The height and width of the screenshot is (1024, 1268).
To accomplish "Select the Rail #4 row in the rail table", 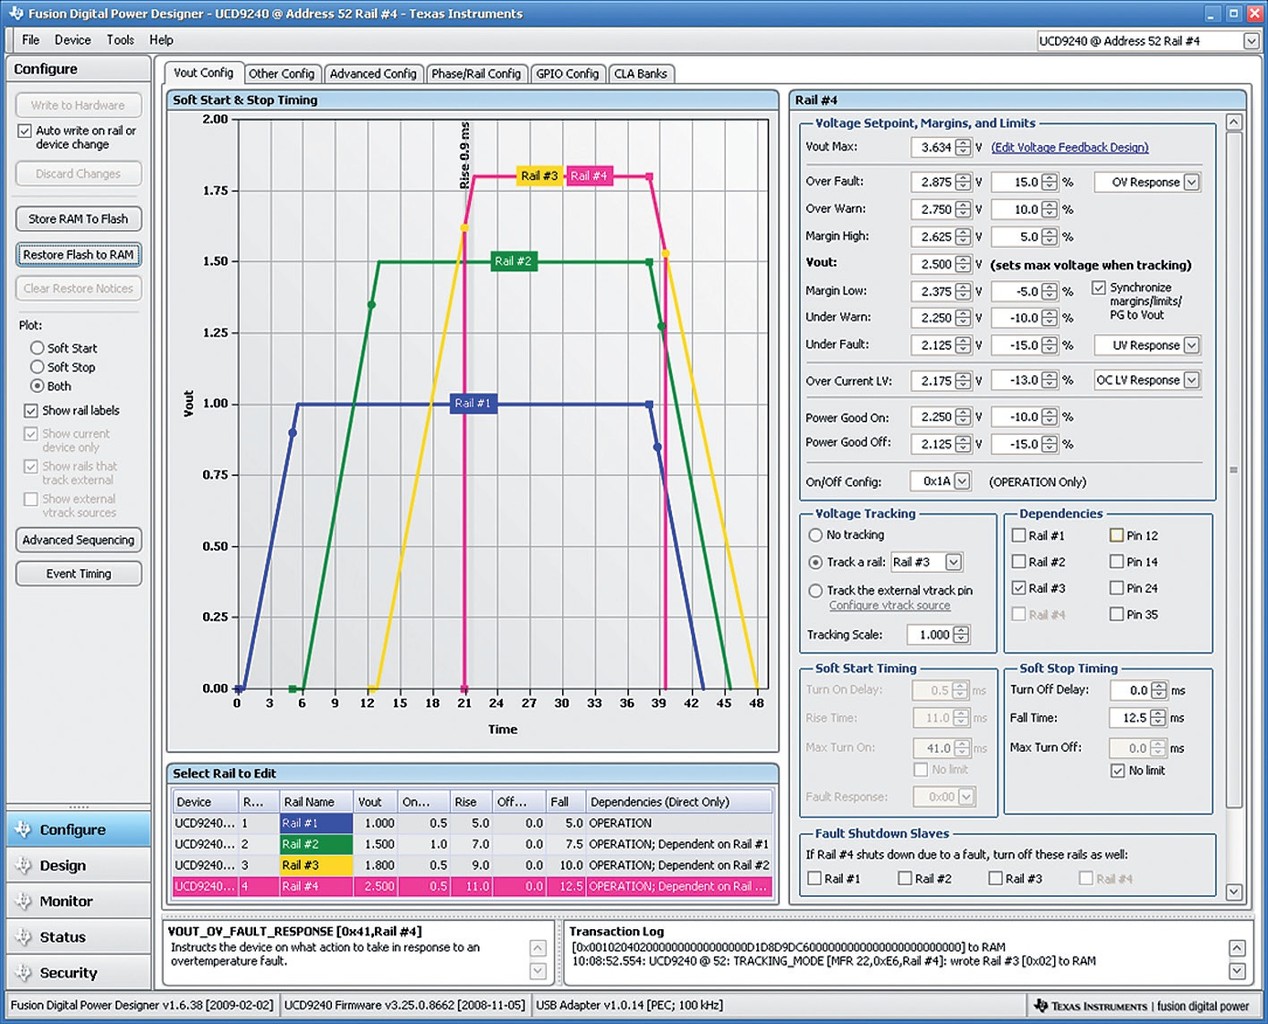I will [473, 886].
